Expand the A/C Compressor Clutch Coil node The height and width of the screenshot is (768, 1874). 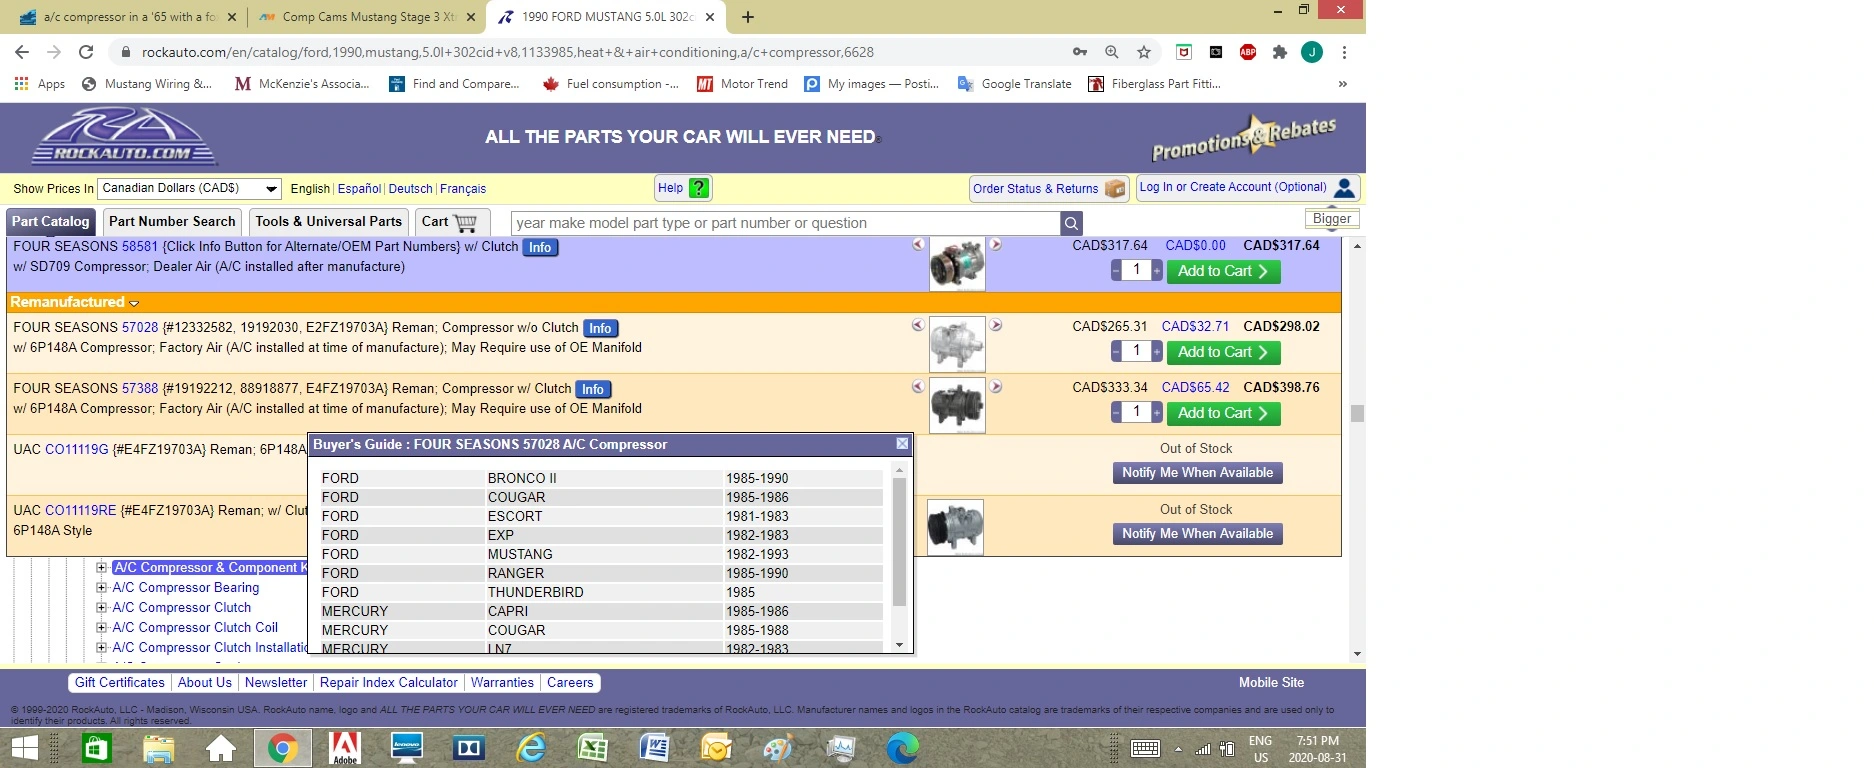click(x=101, y=628)
